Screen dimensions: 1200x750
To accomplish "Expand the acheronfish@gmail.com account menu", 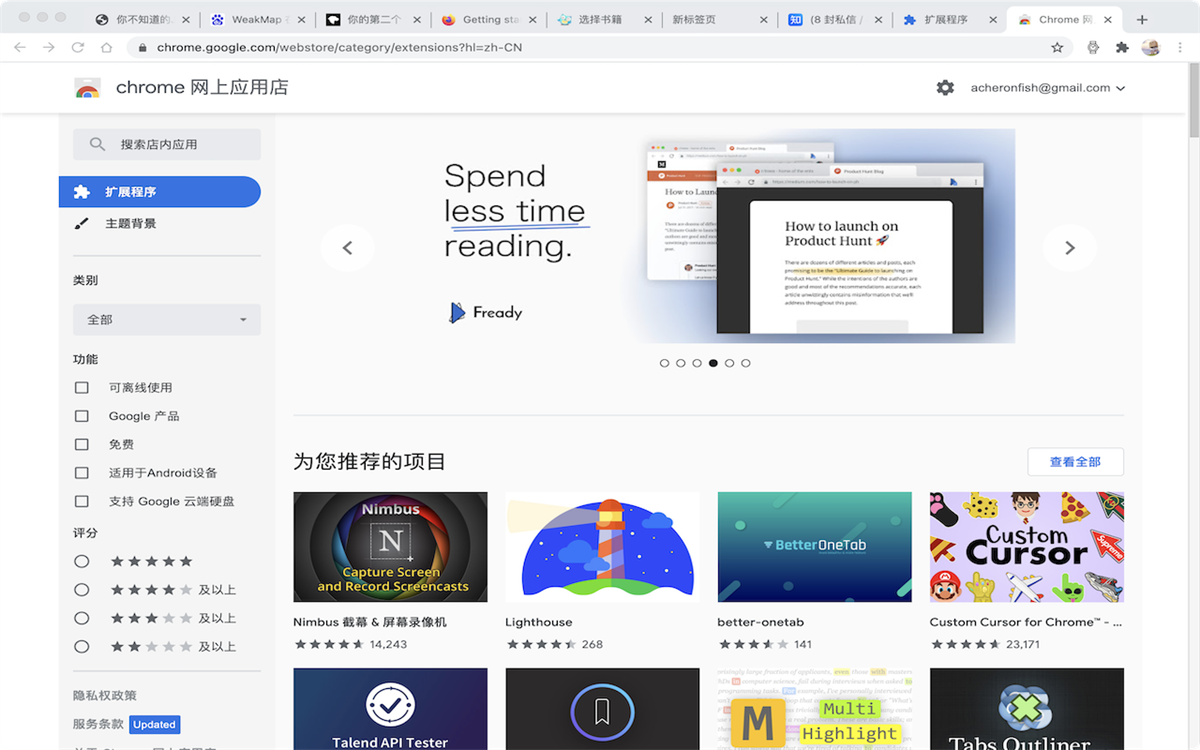I will pyautogui.click(x=1048, y=88).
